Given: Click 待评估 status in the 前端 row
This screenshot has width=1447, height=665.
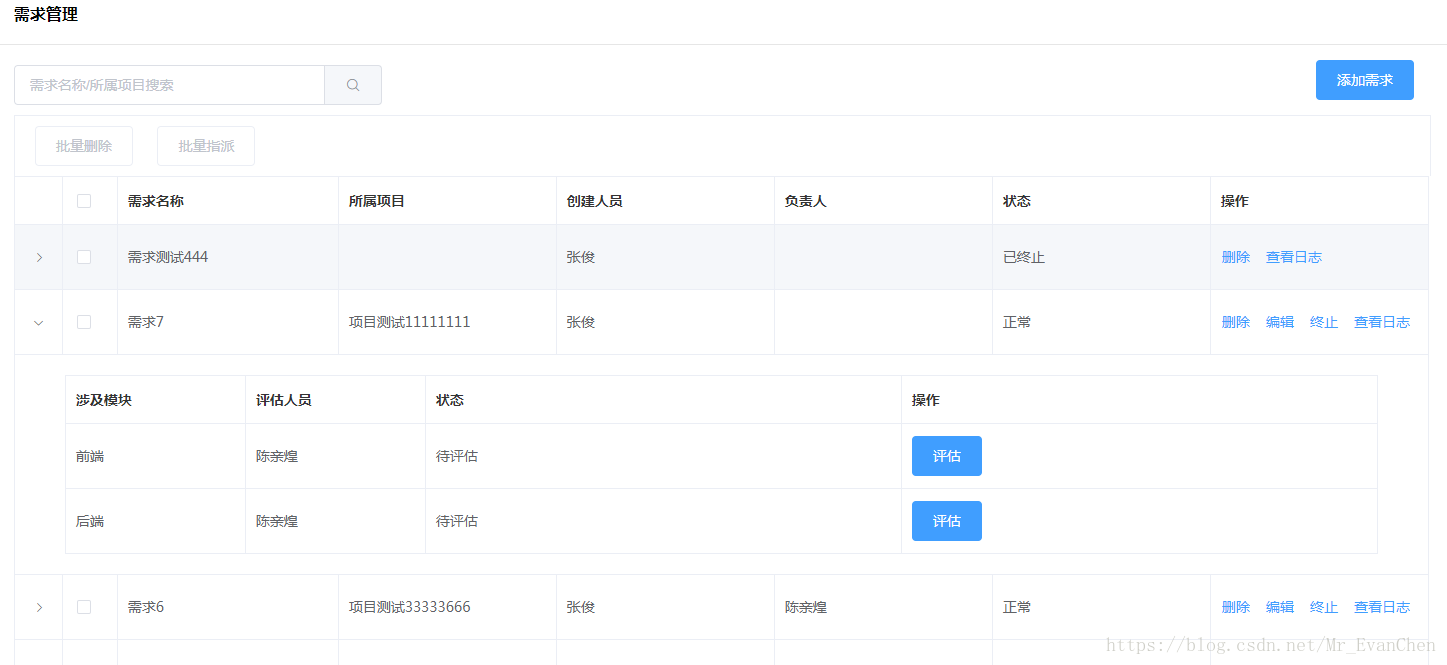Looking at the screenshot, I should (457, 456).
